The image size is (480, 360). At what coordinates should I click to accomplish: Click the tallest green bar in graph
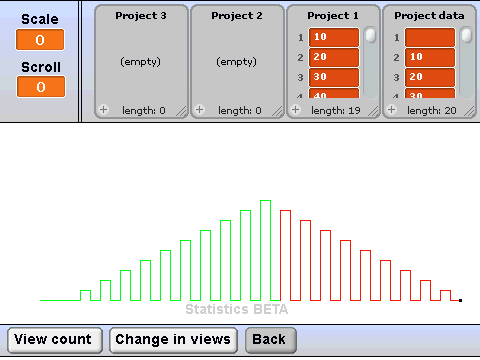click(265, 250)
